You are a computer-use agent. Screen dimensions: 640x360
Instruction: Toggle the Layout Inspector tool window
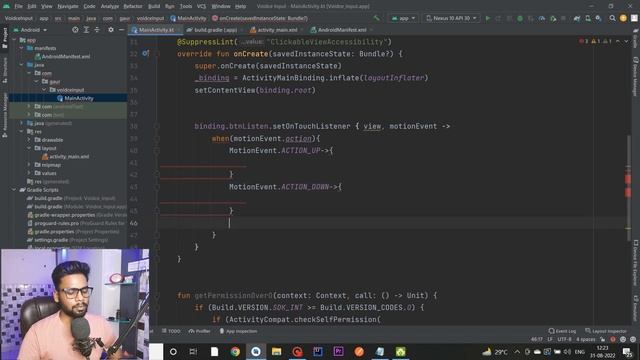click(606, 331)
